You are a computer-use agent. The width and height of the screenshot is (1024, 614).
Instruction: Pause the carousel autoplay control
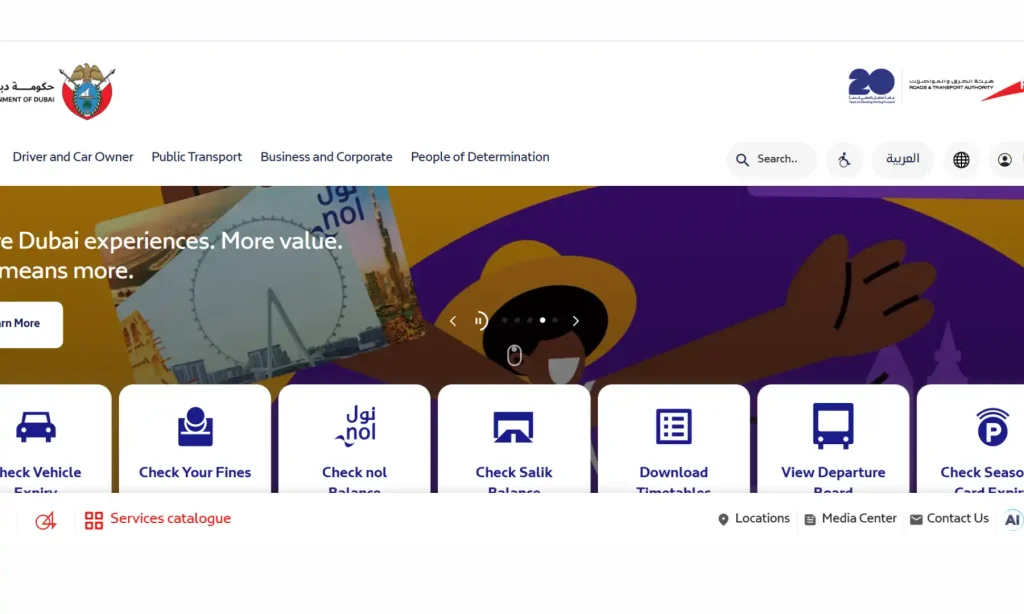pyautogui.click(x=480, y=320)
